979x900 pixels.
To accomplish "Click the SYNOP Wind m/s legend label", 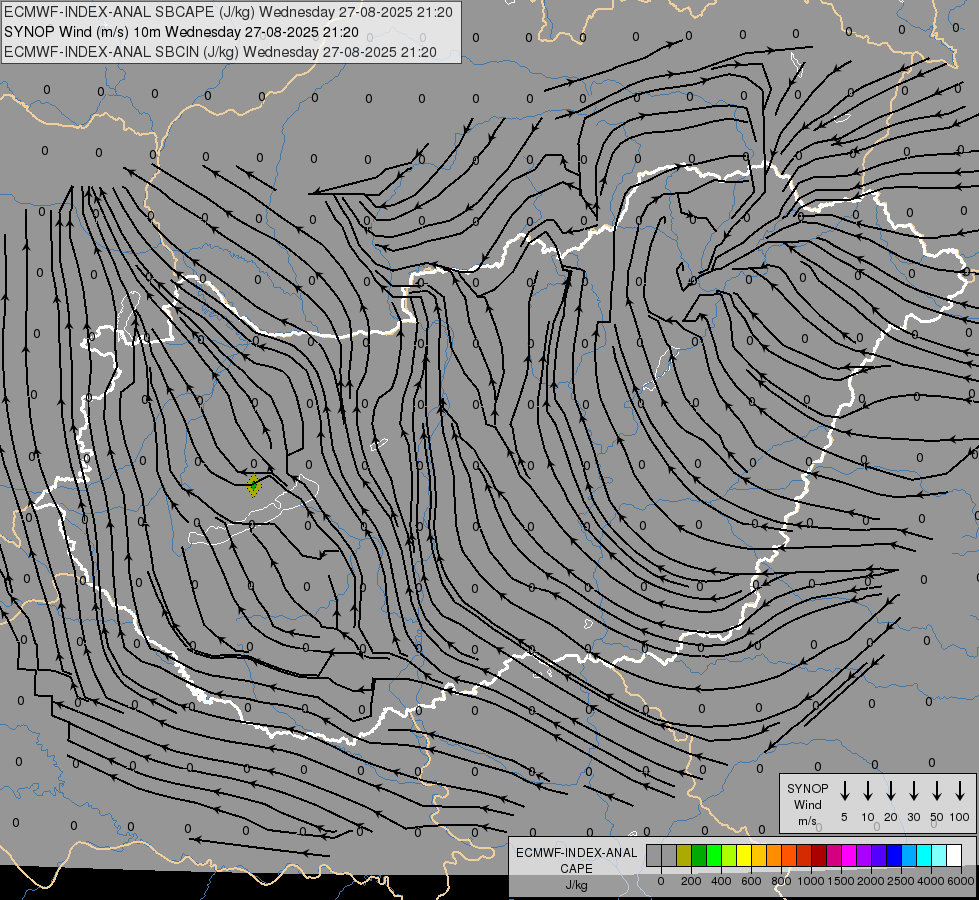I will click(807, 804).
